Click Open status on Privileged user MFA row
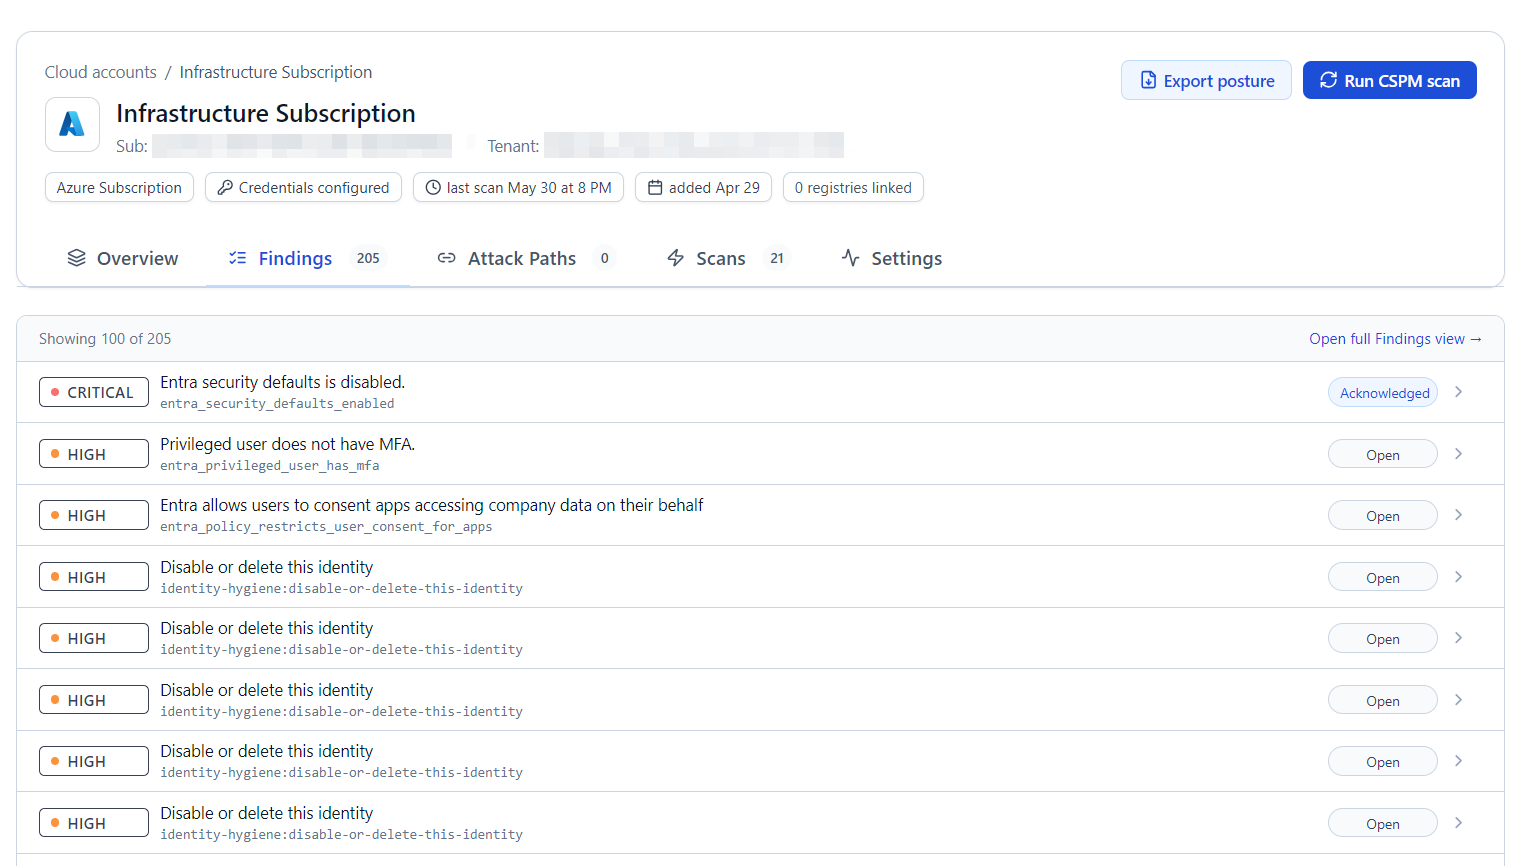 1383,454
